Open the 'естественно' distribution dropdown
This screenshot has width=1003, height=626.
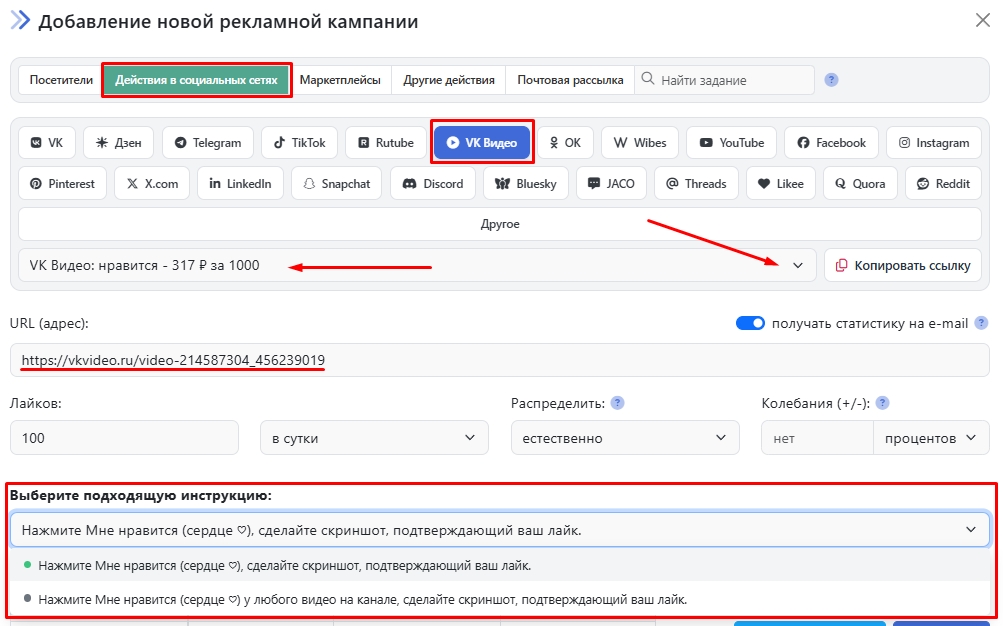click(624, 438)
